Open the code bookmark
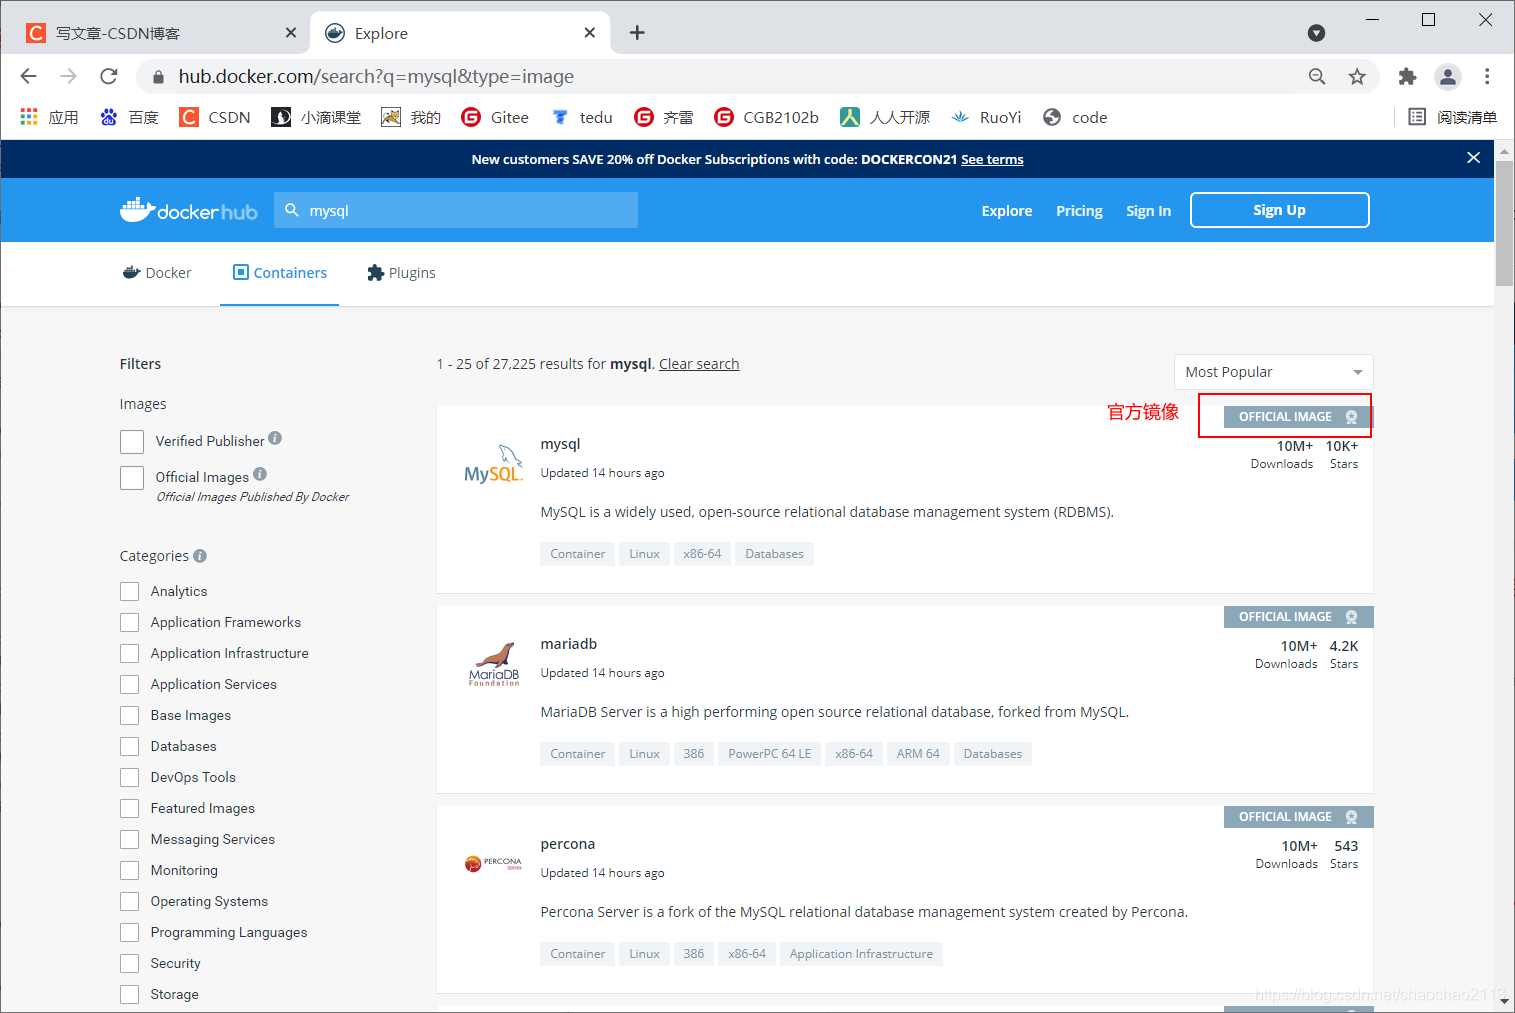The height and width of the screenshot is (1013, 1515). click(1075, 117)
